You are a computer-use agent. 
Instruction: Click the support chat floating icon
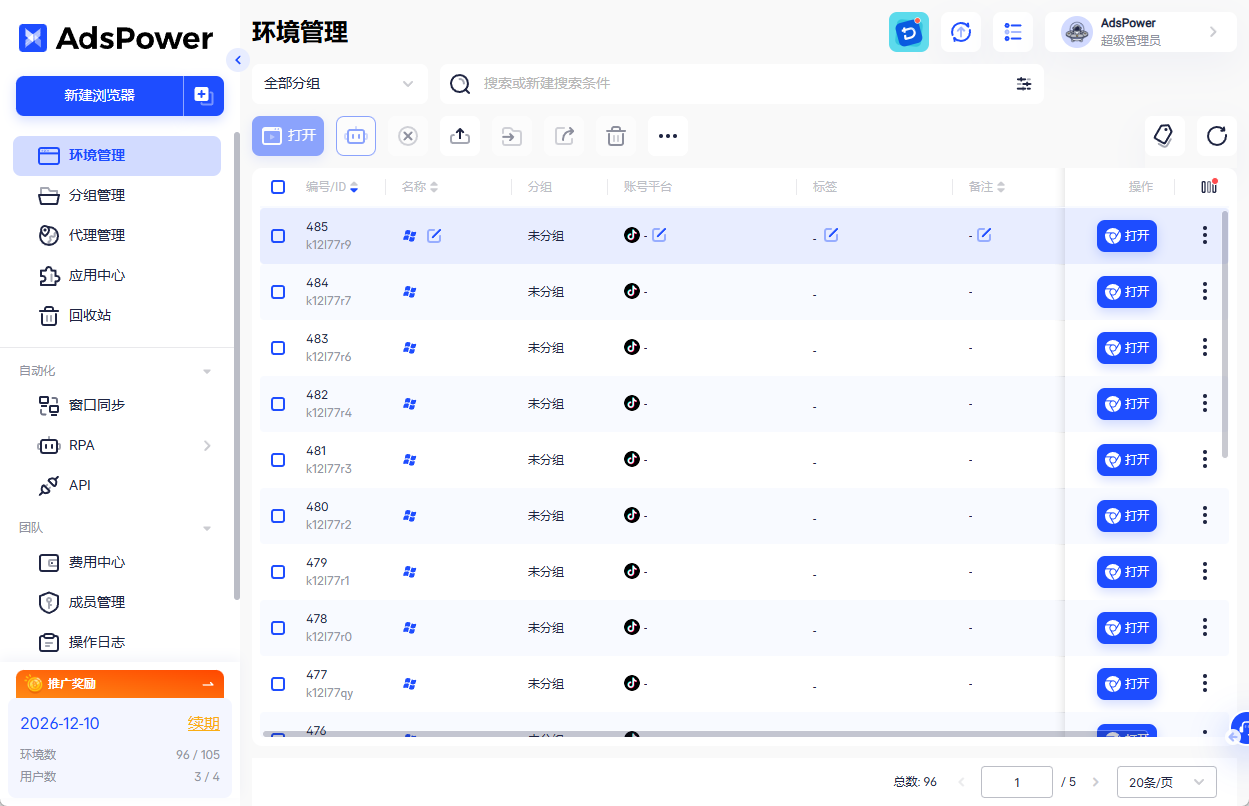(1241, 727)
